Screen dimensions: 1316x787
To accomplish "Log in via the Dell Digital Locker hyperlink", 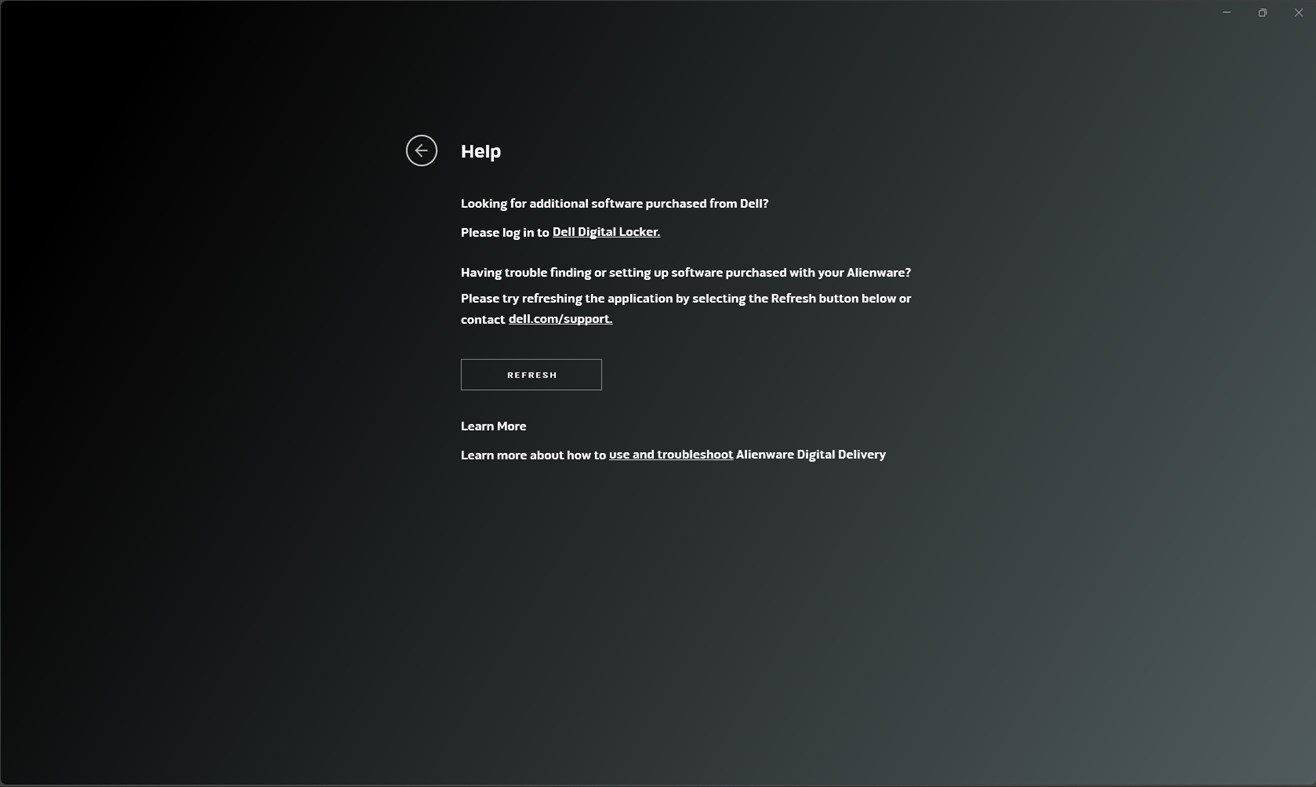I will [x=605, y=231].
